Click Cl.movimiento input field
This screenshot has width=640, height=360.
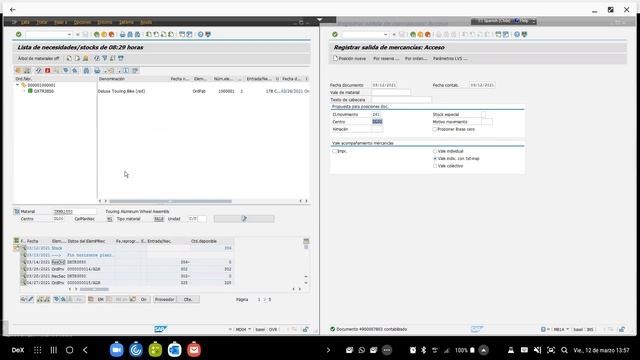[376, 114]
